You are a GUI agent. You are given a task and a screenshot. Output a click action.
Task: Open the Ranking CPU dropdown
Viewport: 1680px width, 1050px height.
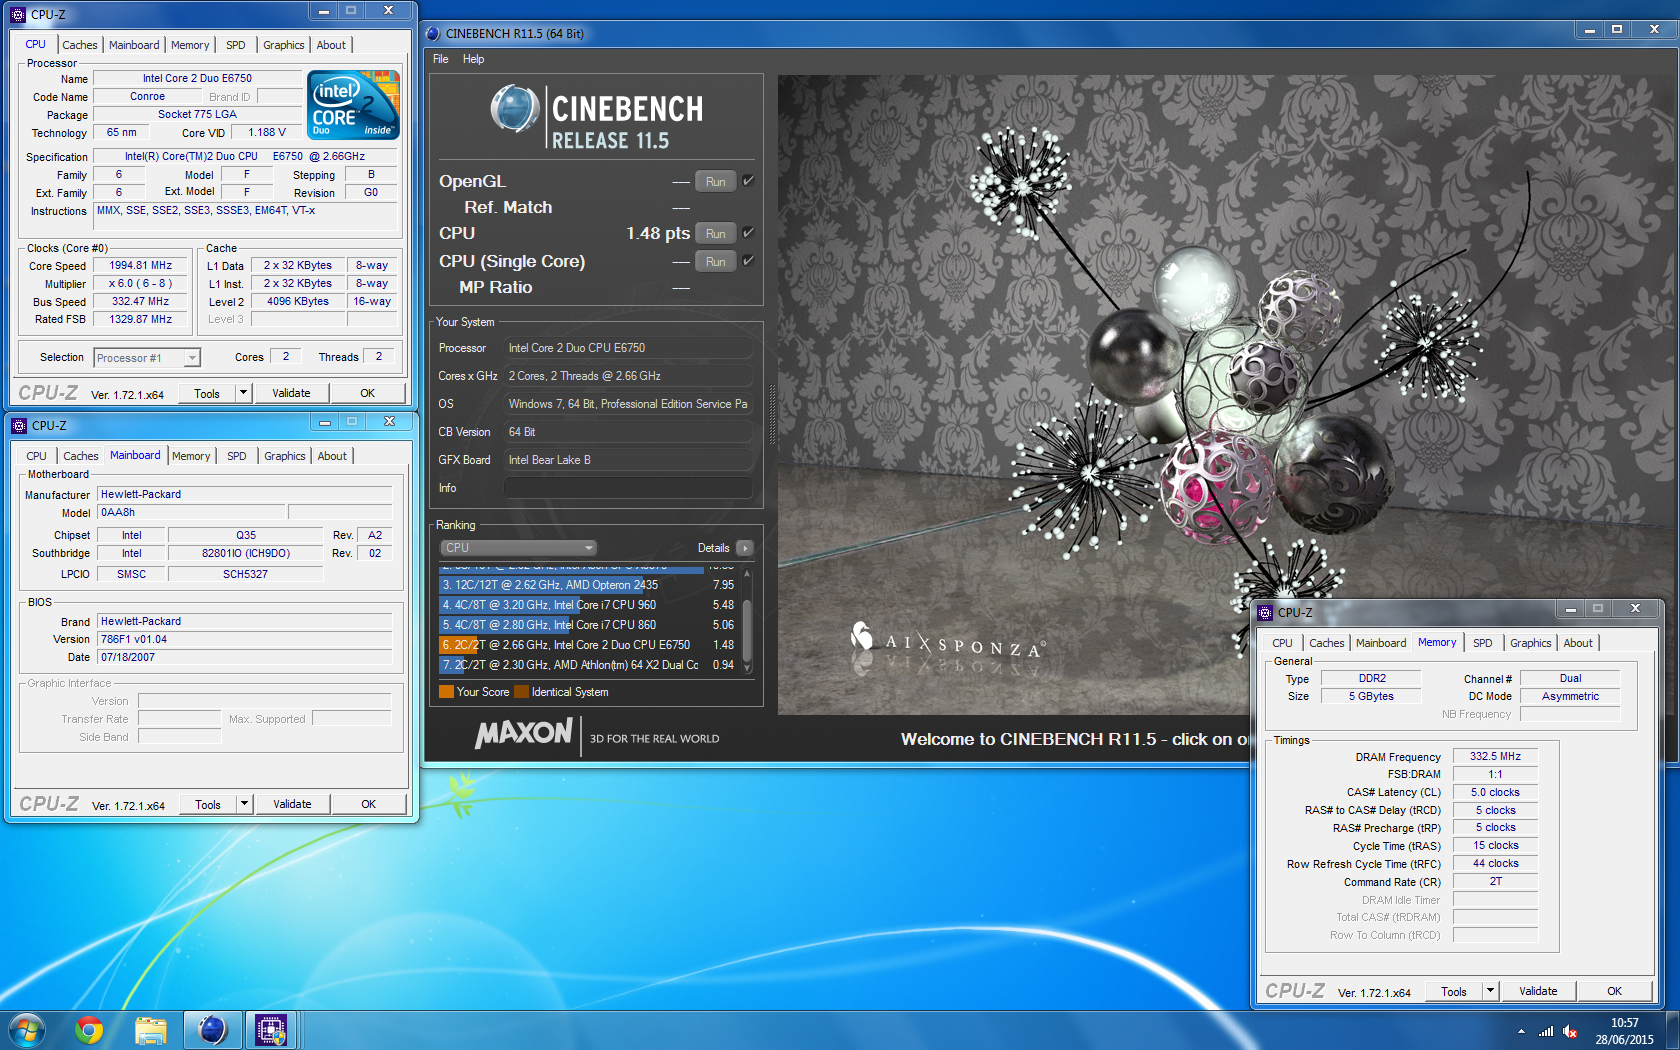pyautogui.click(x=518, y=548)
